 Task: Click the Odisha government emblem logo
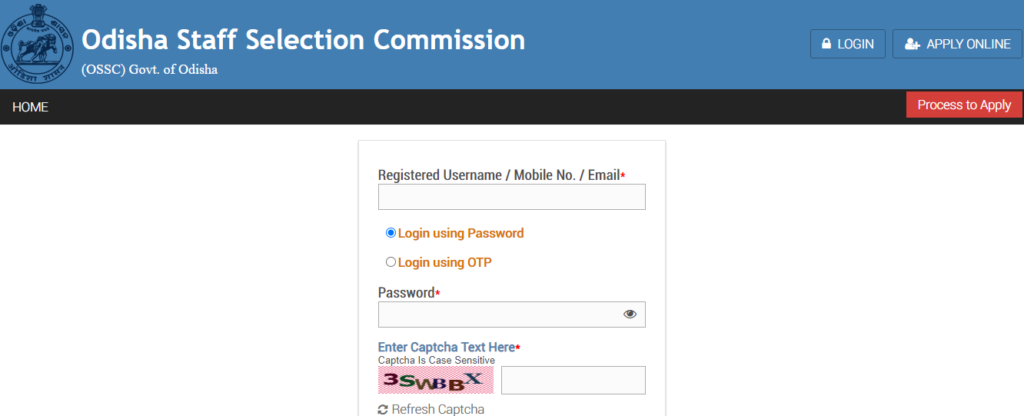38,44
